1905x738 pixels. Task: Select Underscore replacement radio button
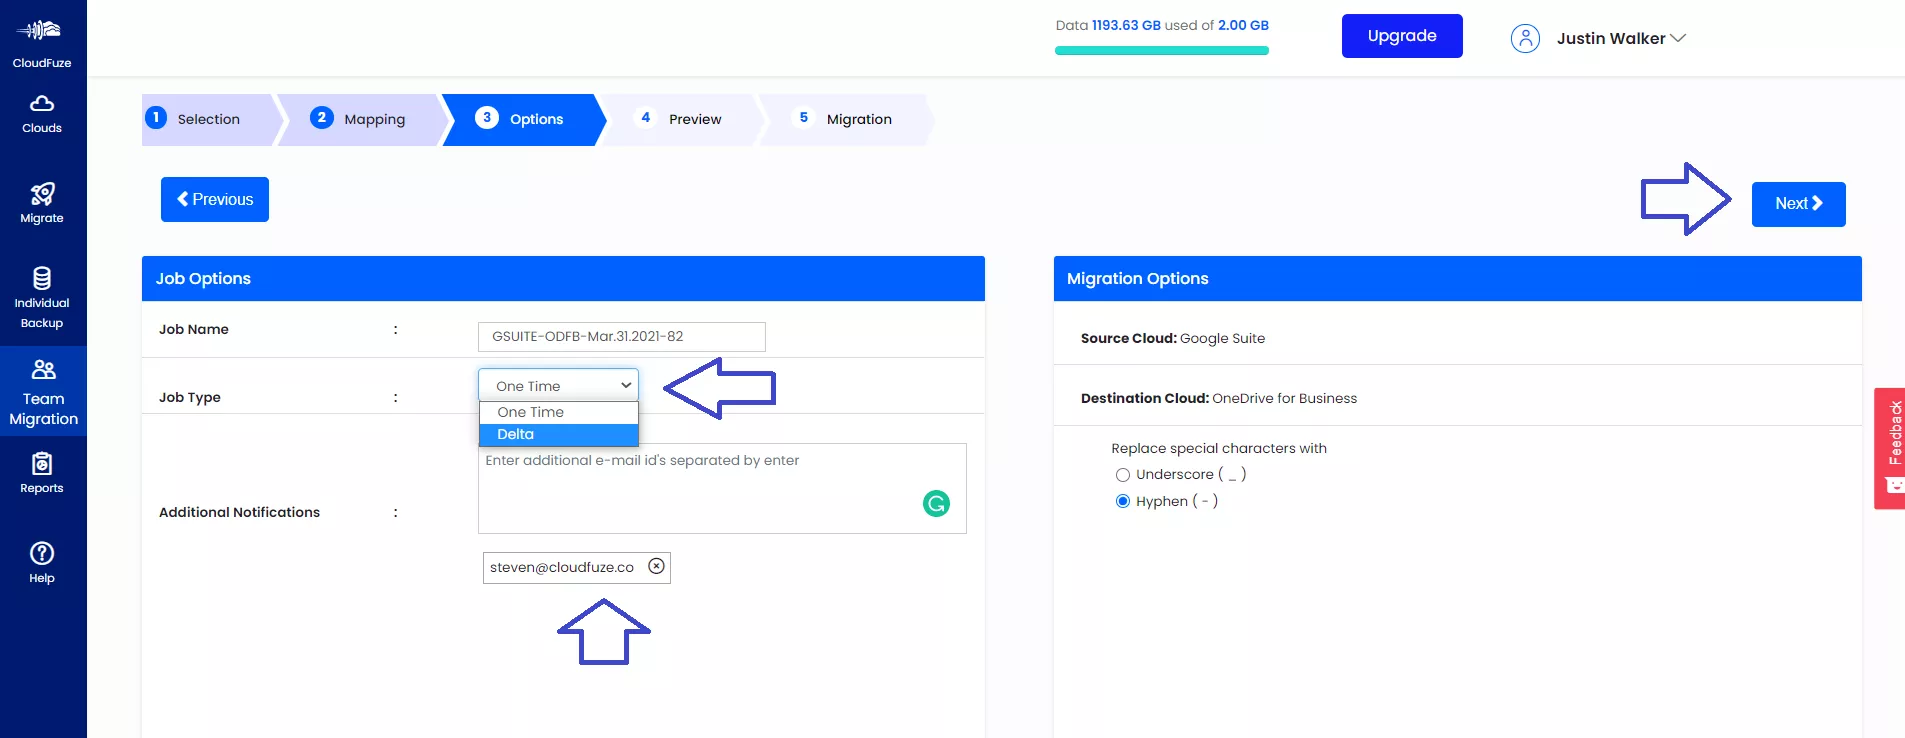(x=1123, y=475)
